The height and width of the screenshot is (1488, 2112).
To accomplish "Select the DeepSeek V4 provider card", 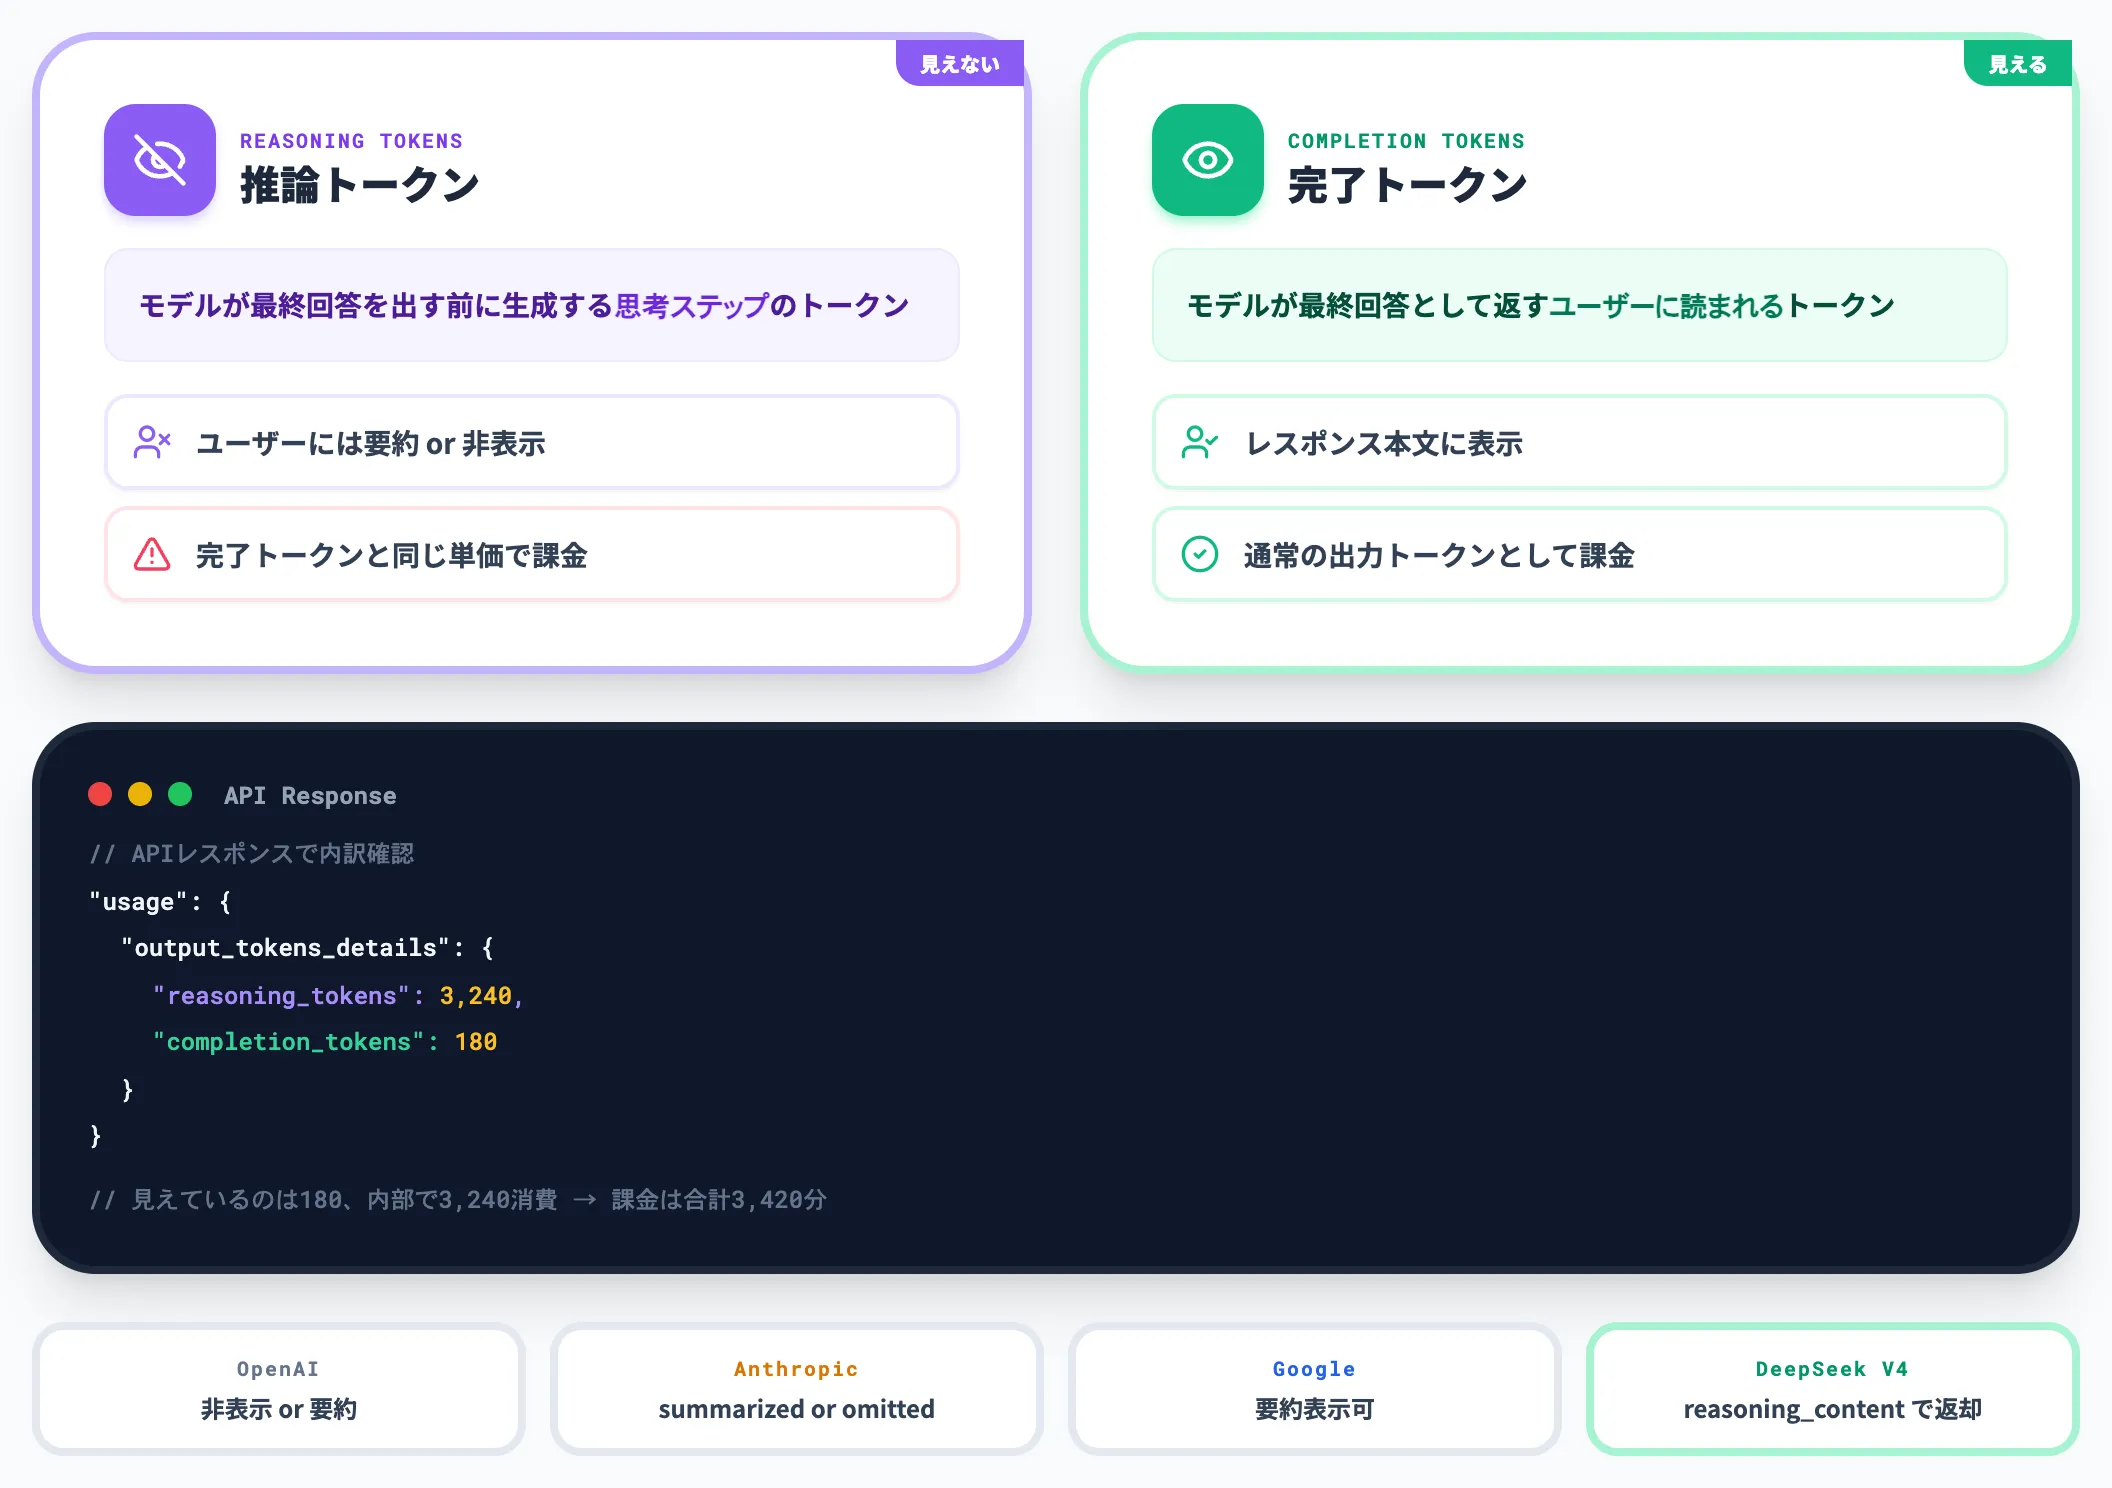I will tap(1833, 1389).
